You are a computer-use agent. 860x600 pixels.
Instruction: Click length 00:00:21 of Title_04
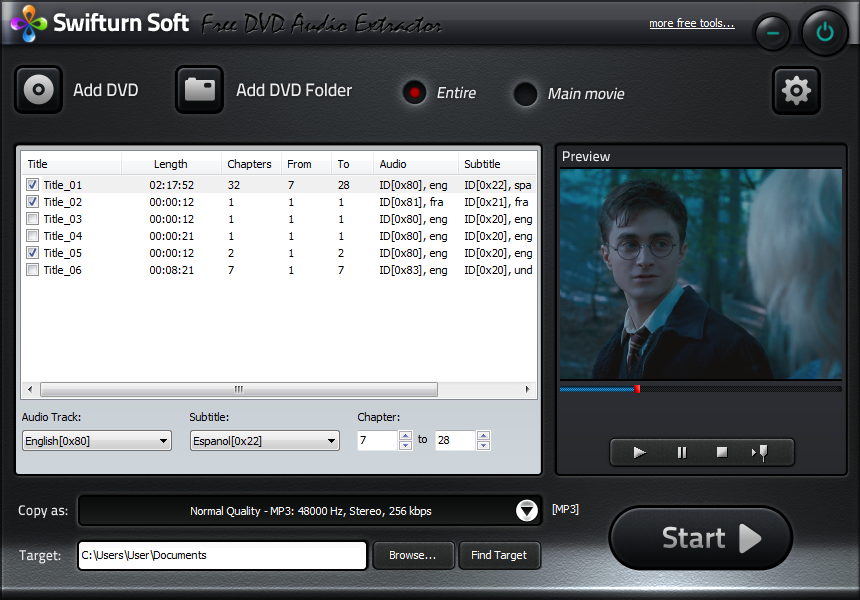point(172,236)
